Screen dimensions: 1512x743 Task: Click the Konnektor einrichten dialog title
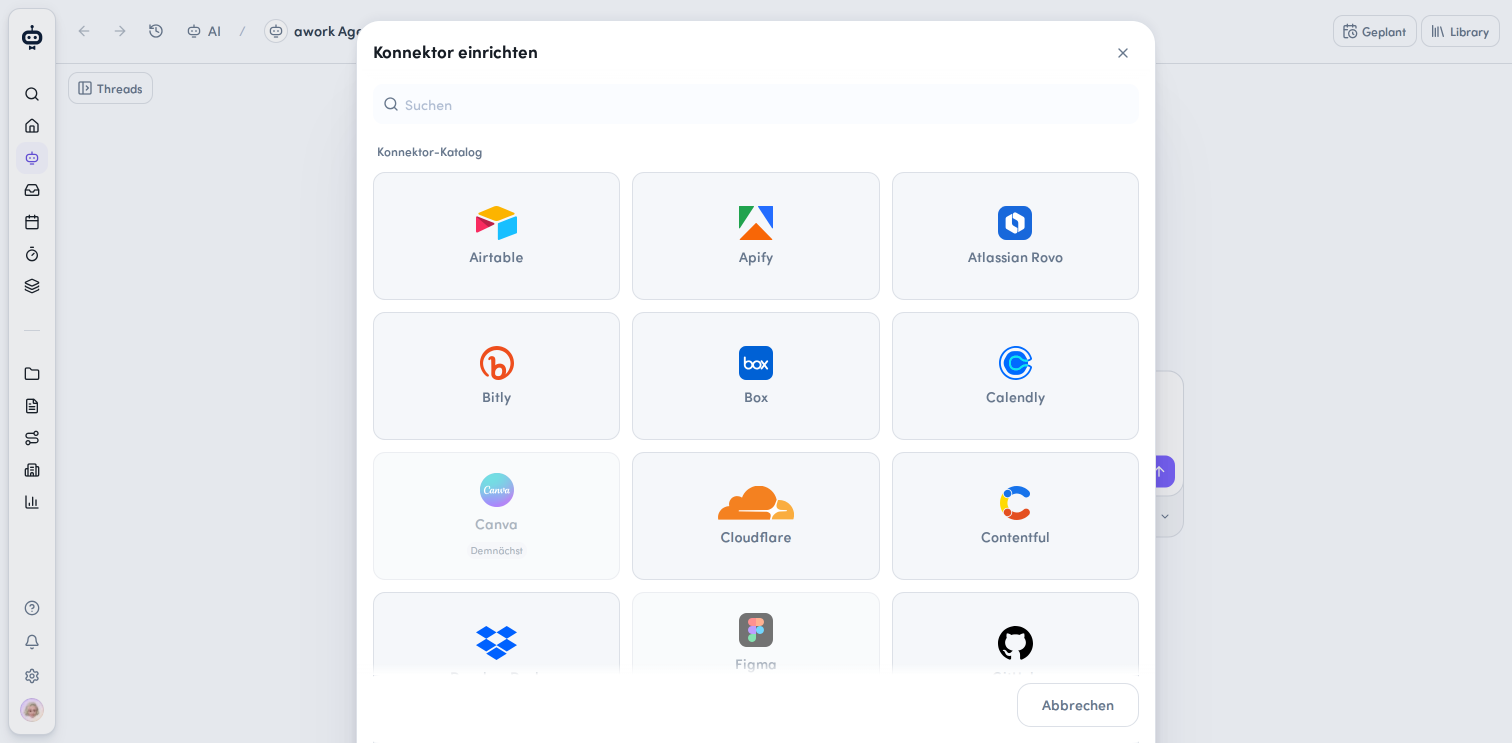(x=455, y=52)
